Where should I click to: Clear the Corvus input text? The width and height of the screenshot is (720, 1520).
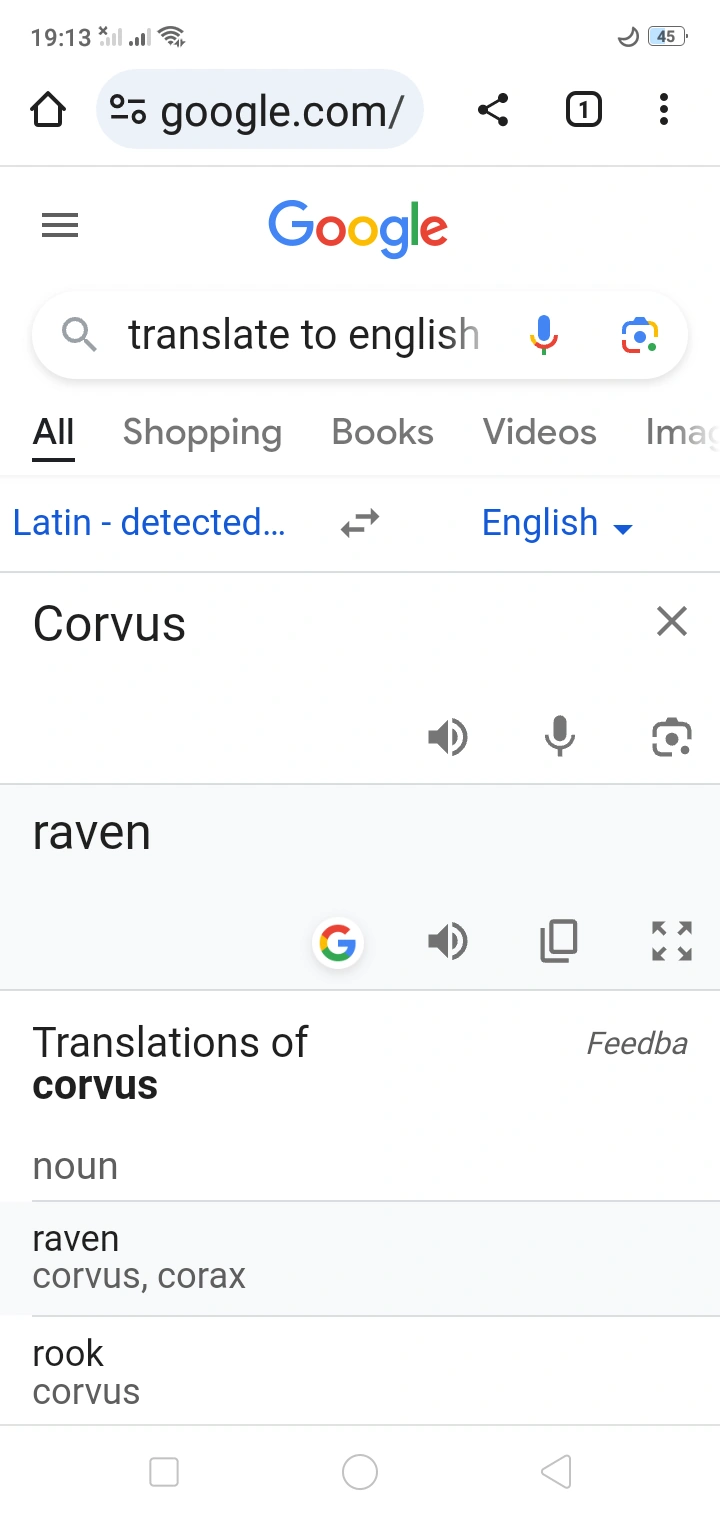[x=671, y=621]
